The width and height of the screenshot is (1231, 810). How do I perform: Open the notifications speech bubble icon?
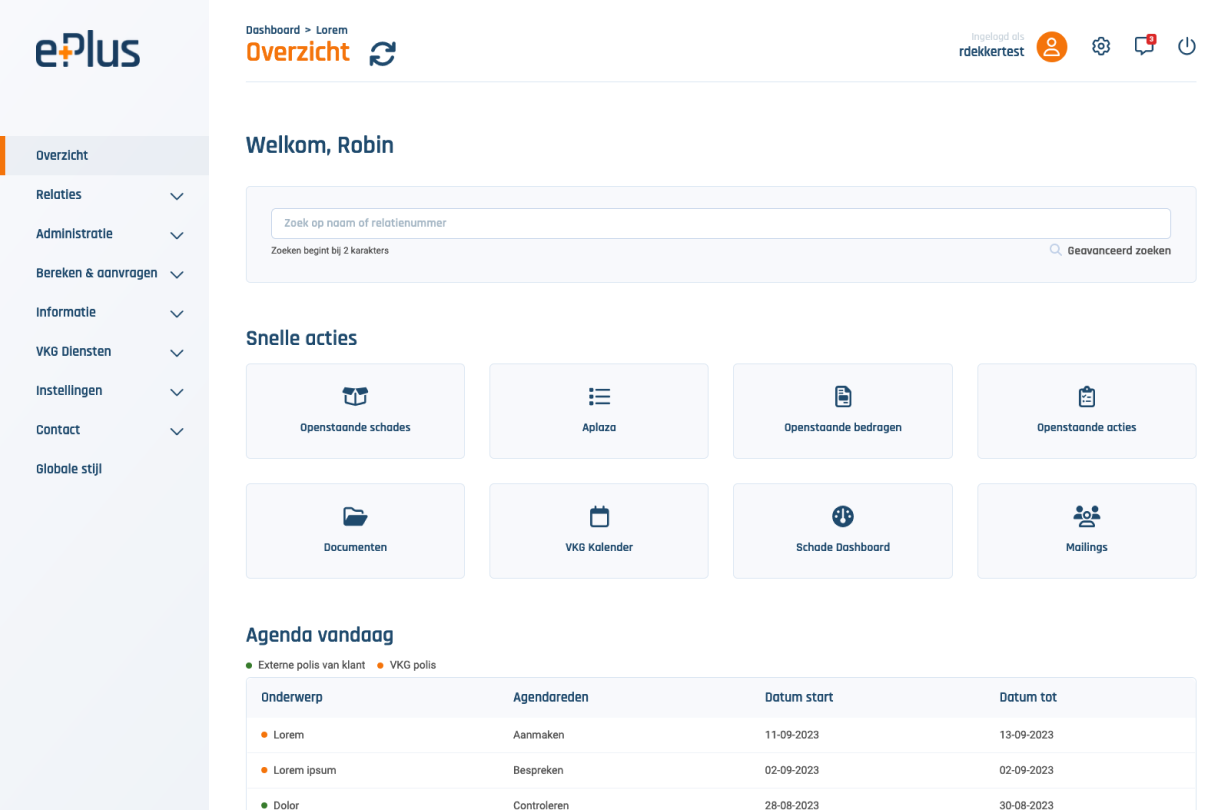tap(1144, 46)
